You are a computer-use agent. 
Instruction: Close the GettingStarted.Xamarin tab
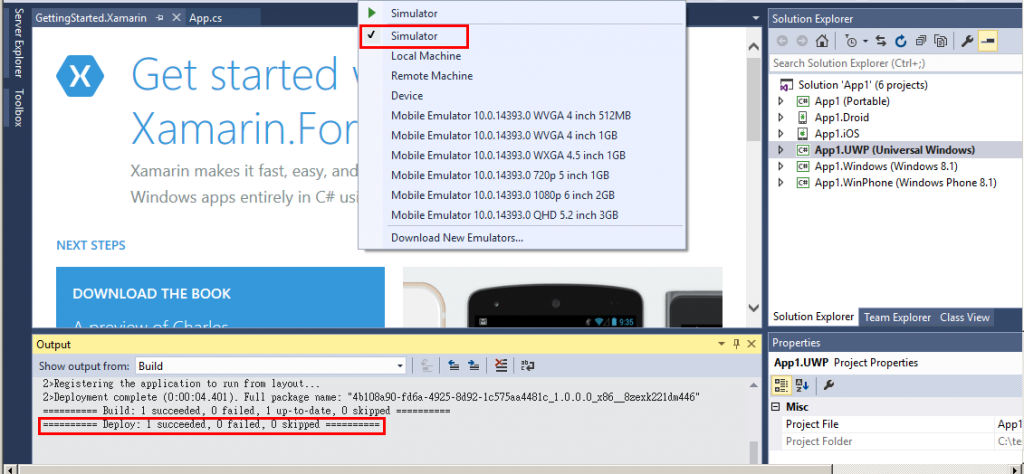176,18
